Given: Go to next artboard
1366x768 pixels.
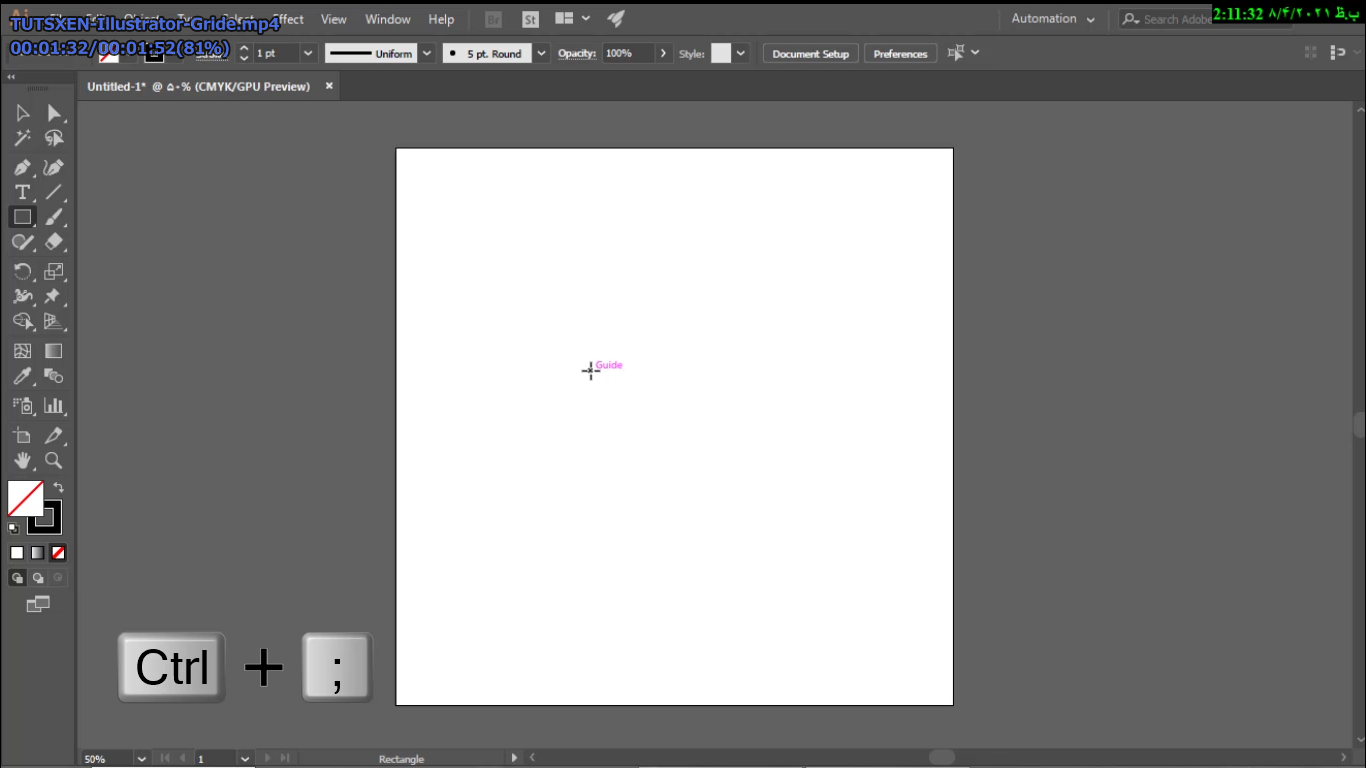Looking at the screenshot, I should tap(267, 759).
